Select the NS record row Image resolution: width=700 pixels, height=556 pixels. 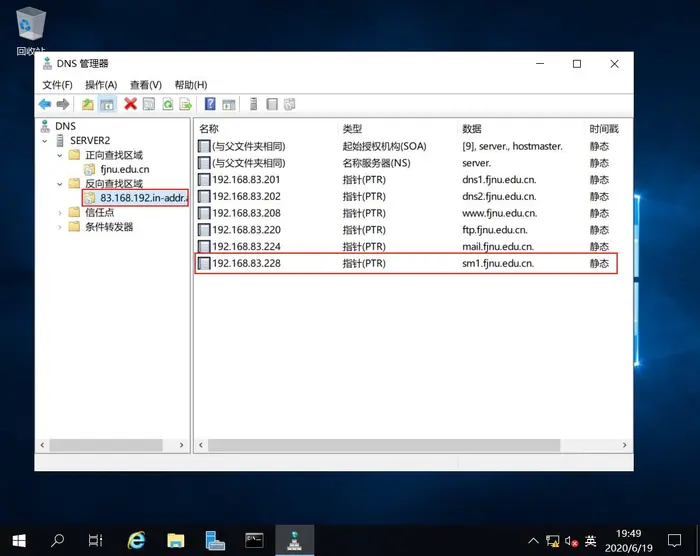406,163
